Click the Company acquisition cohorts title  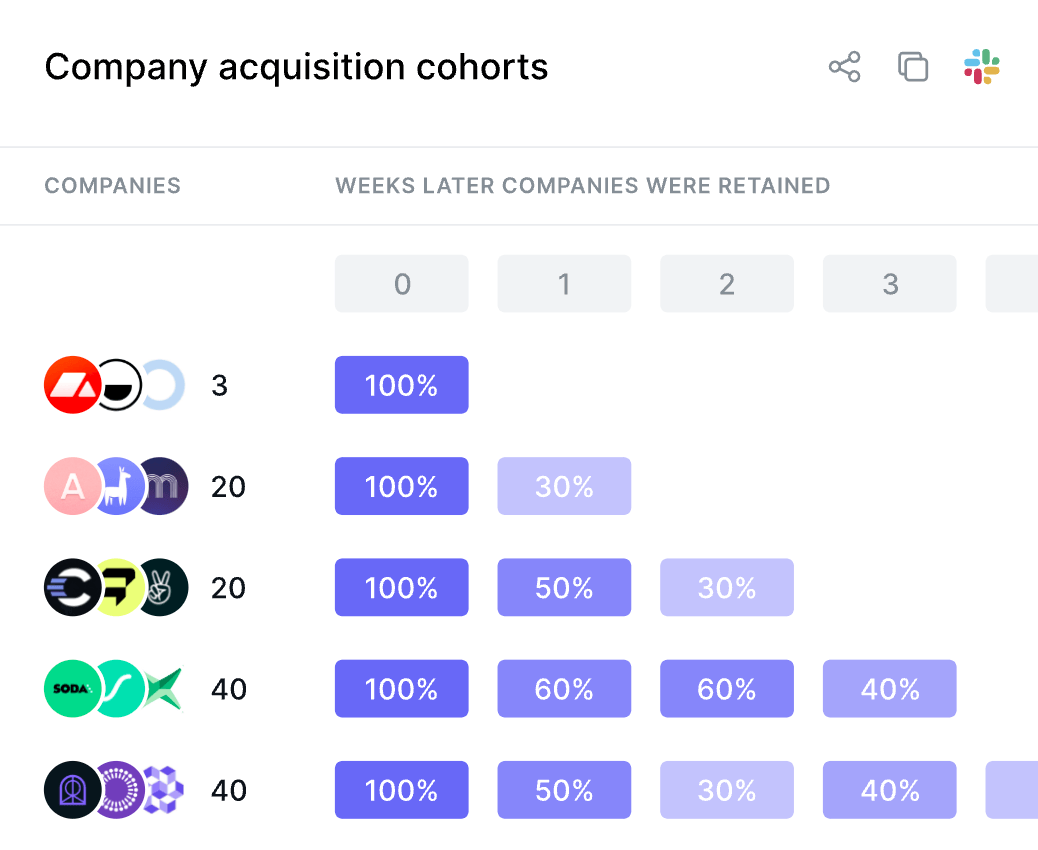[296, 67]
